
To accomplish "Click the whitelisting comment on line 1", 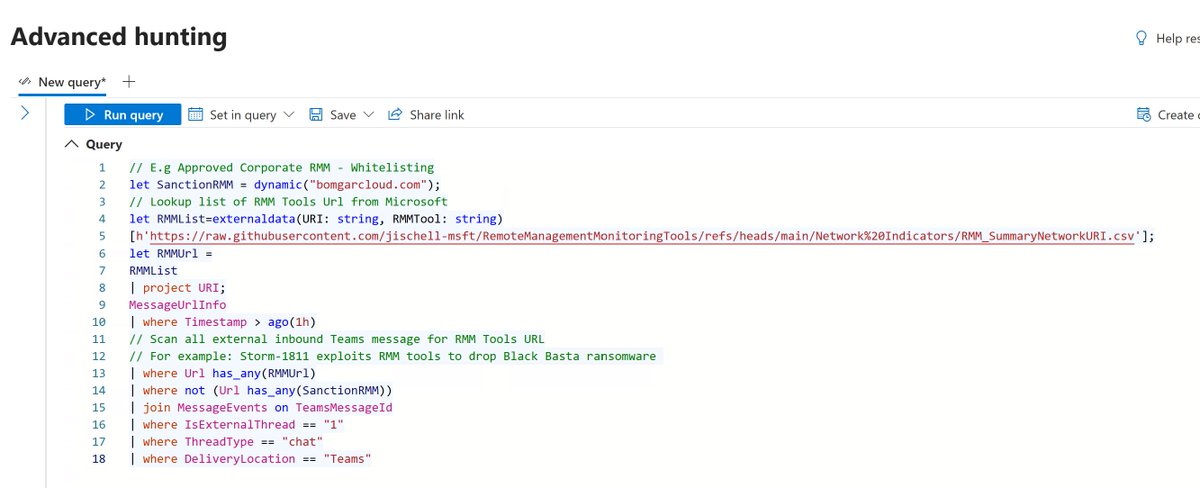I will pos(282,168).
